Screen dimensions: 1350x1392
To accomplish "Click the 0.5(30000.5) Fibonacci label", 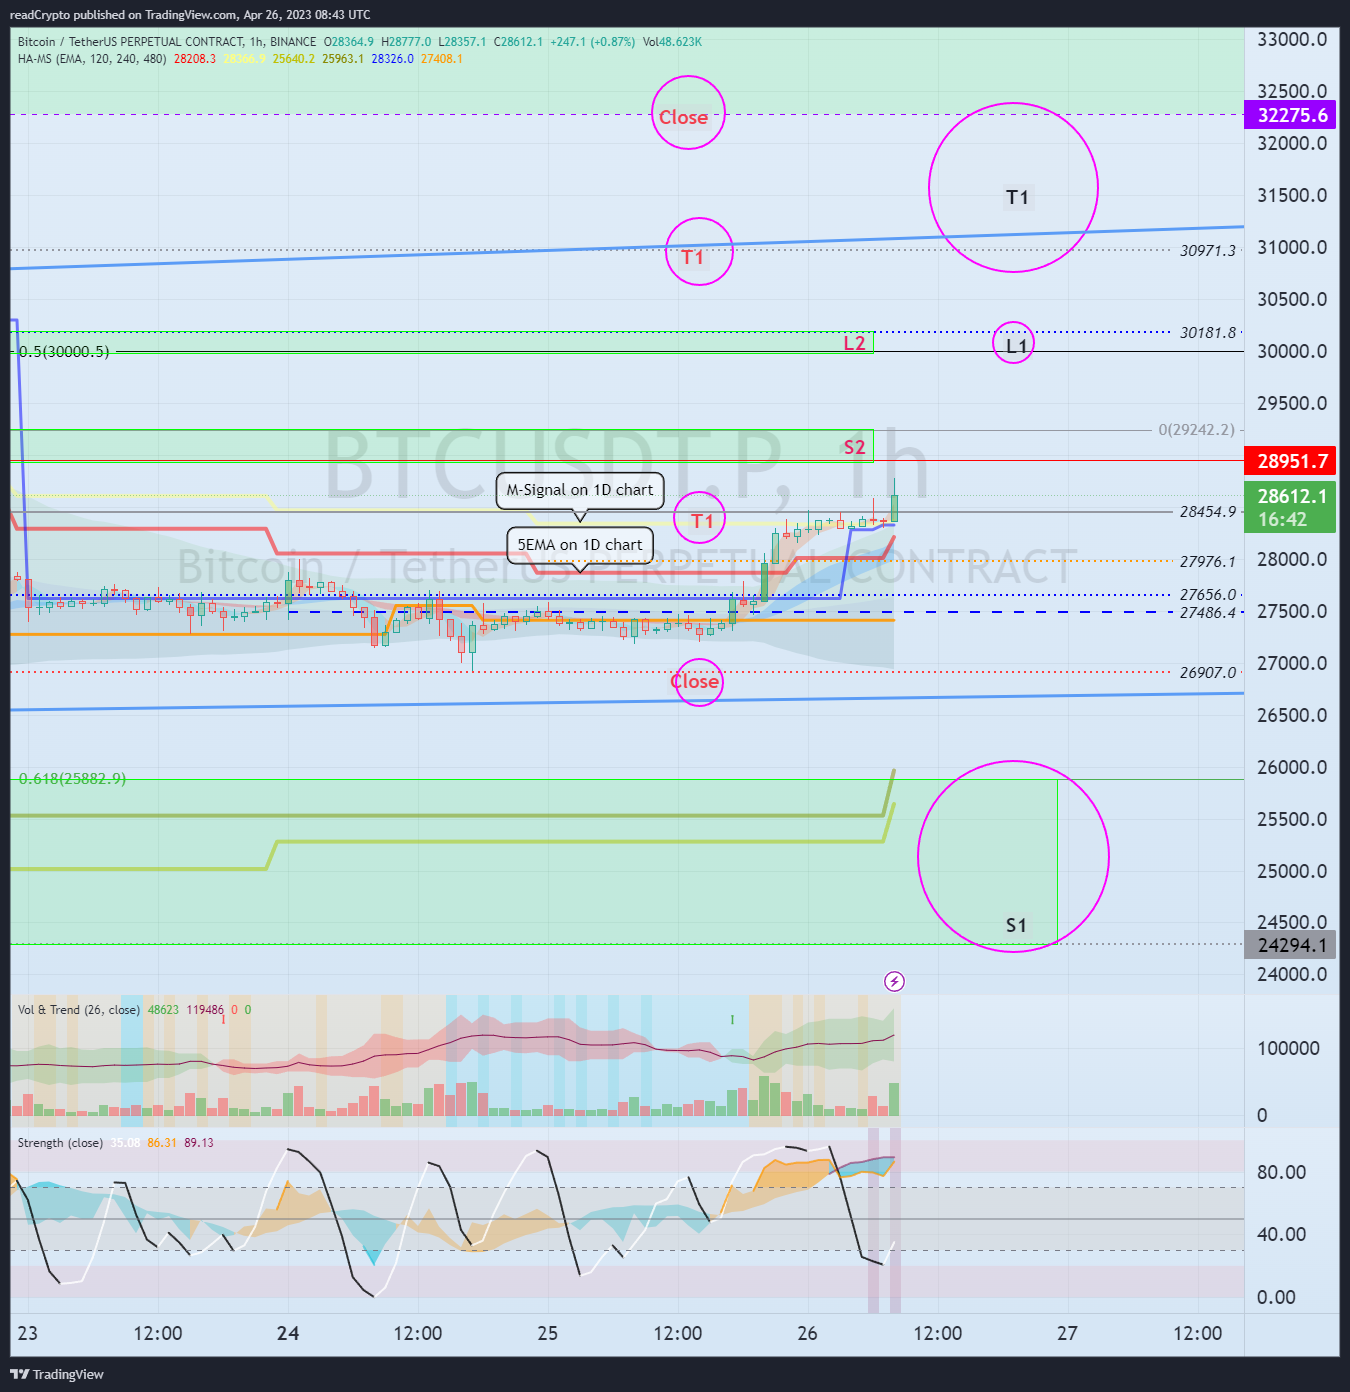I will [x=64, y=352].
